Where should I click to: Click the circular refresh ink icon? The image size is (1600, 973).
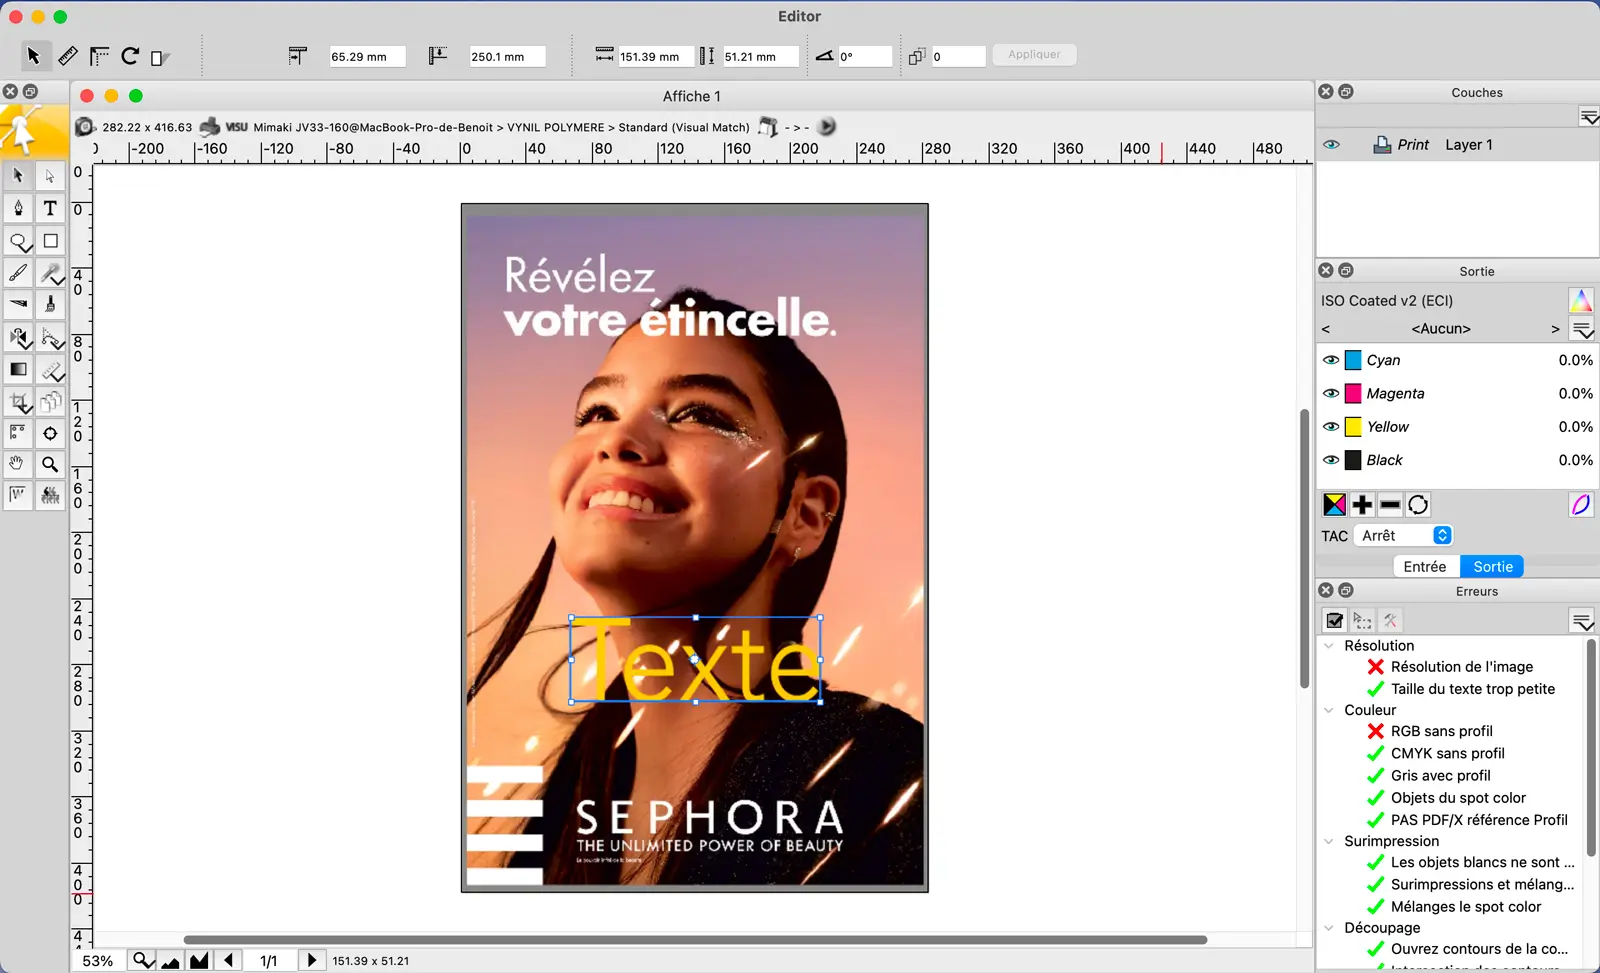(1418, 505)
